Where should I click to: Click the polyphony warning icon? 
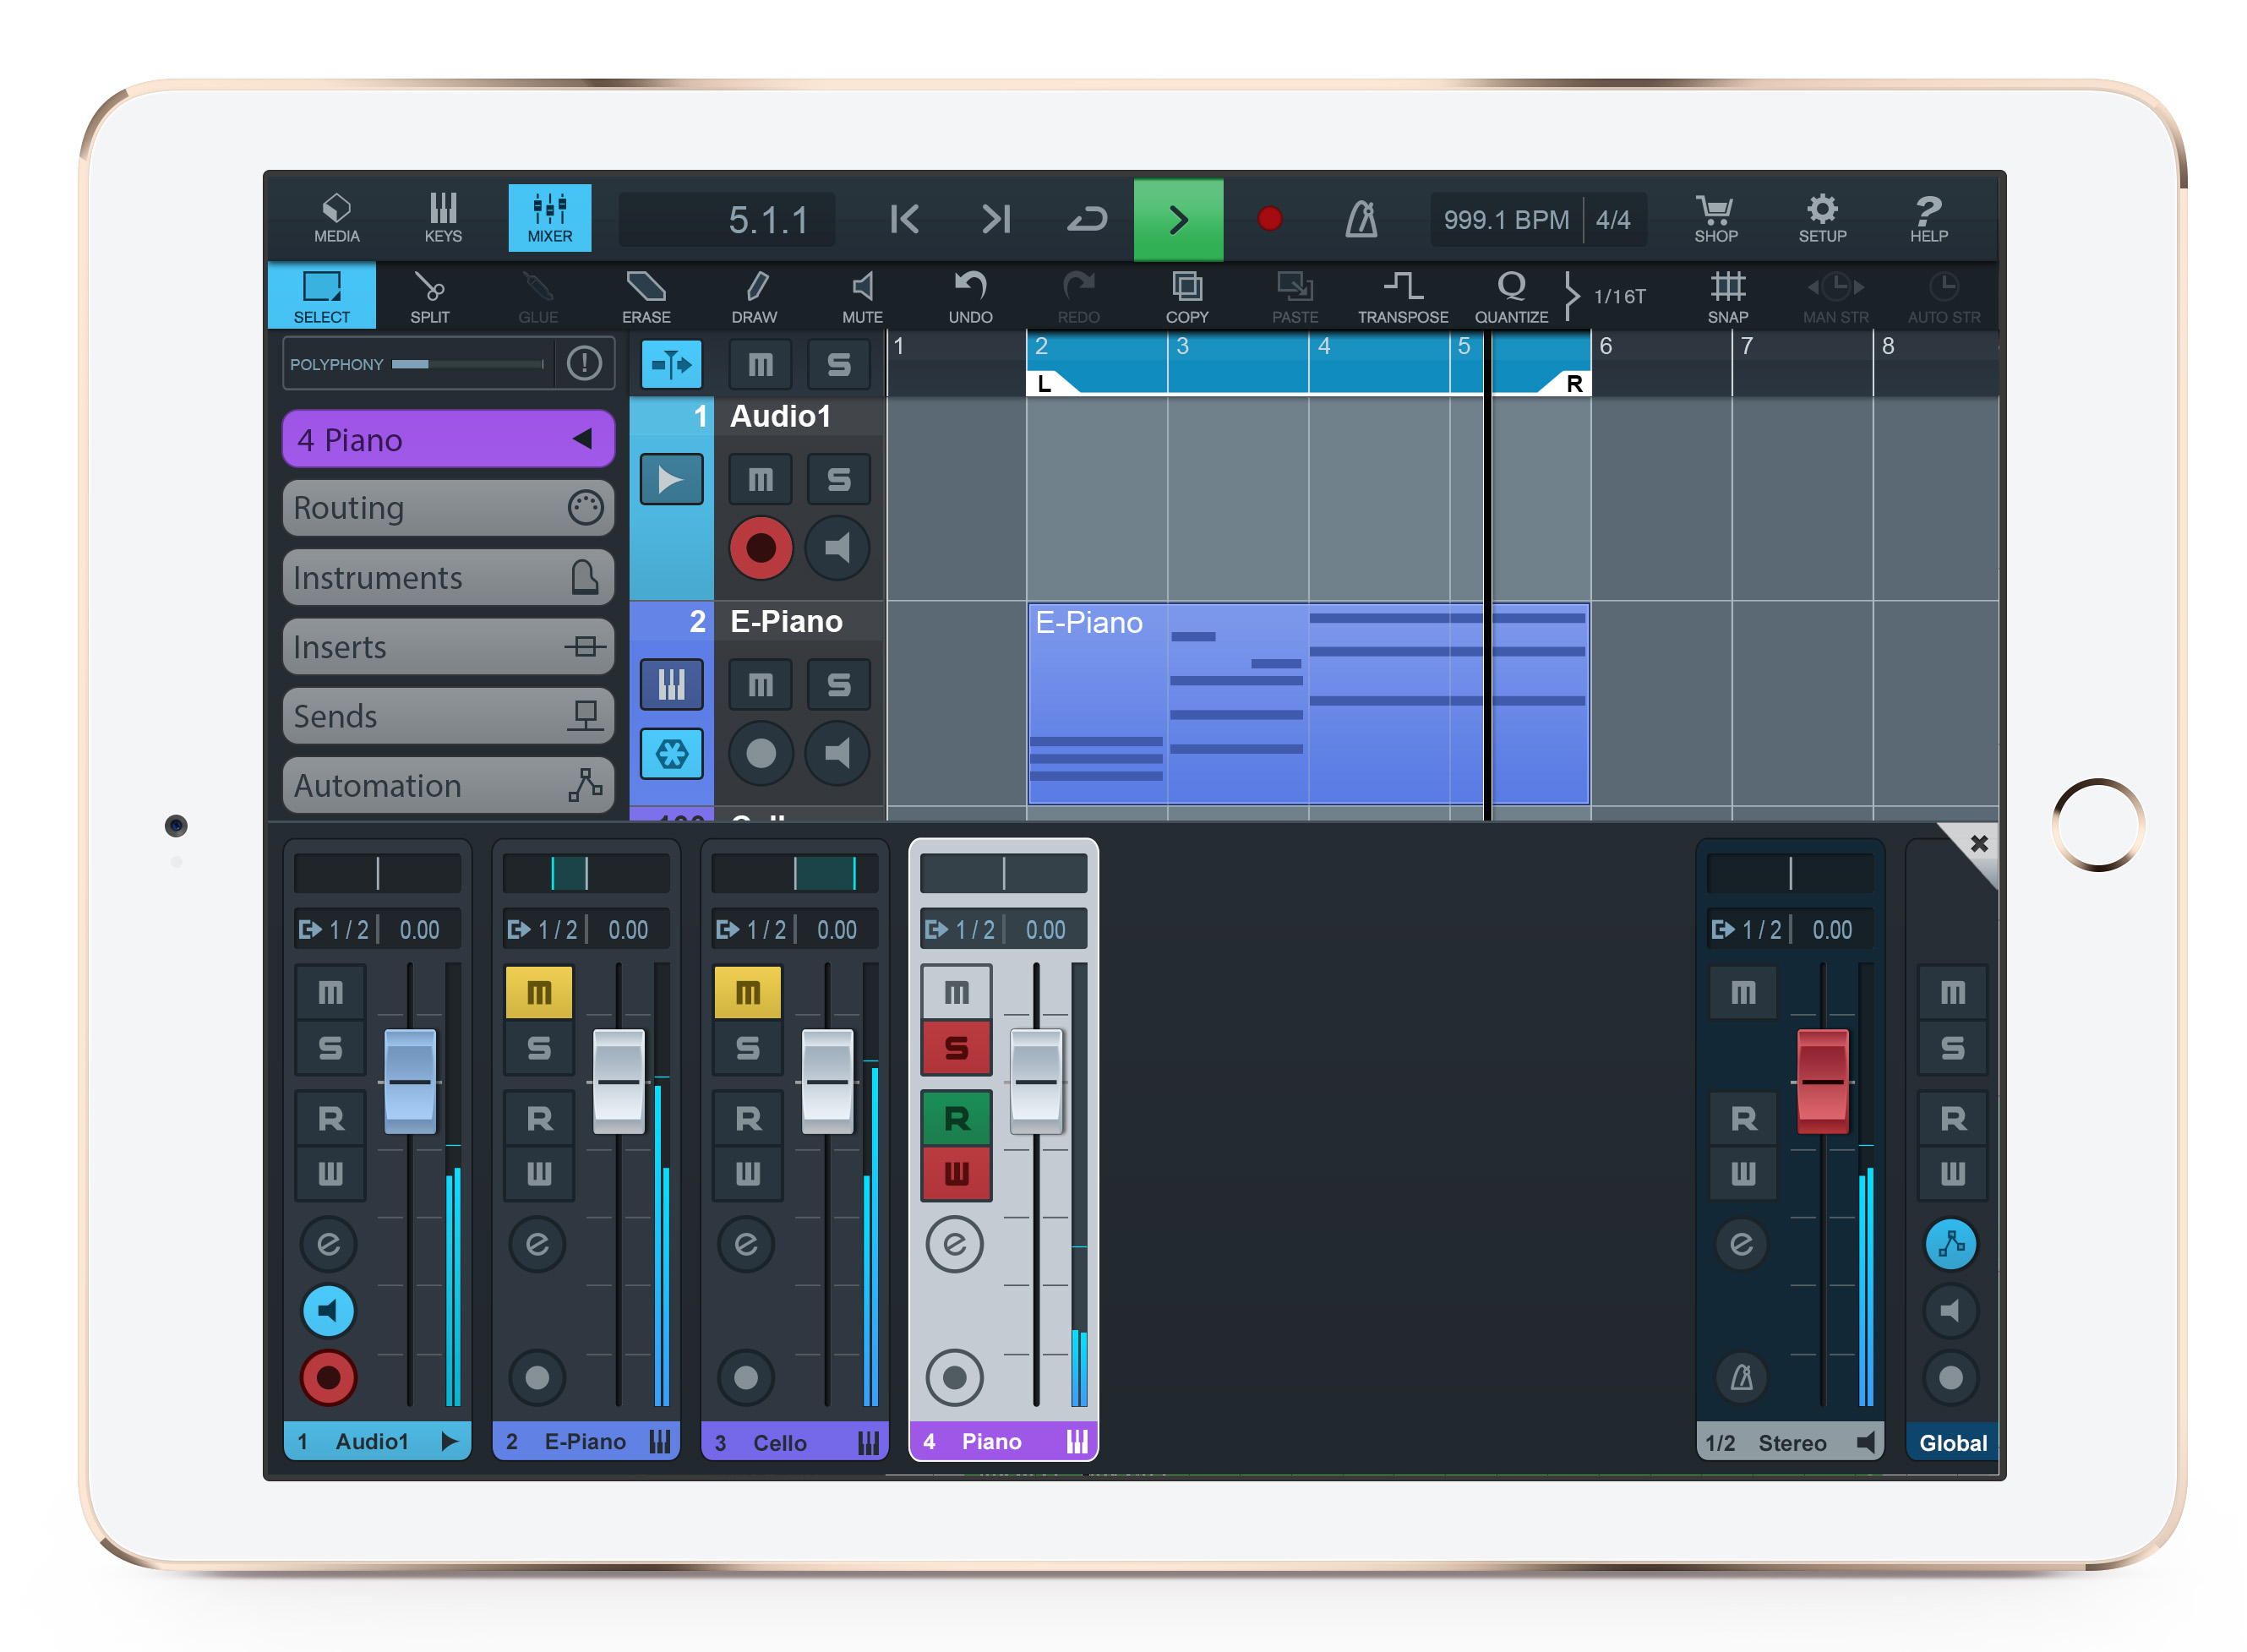pyautogui.click(x=584, y=363)
